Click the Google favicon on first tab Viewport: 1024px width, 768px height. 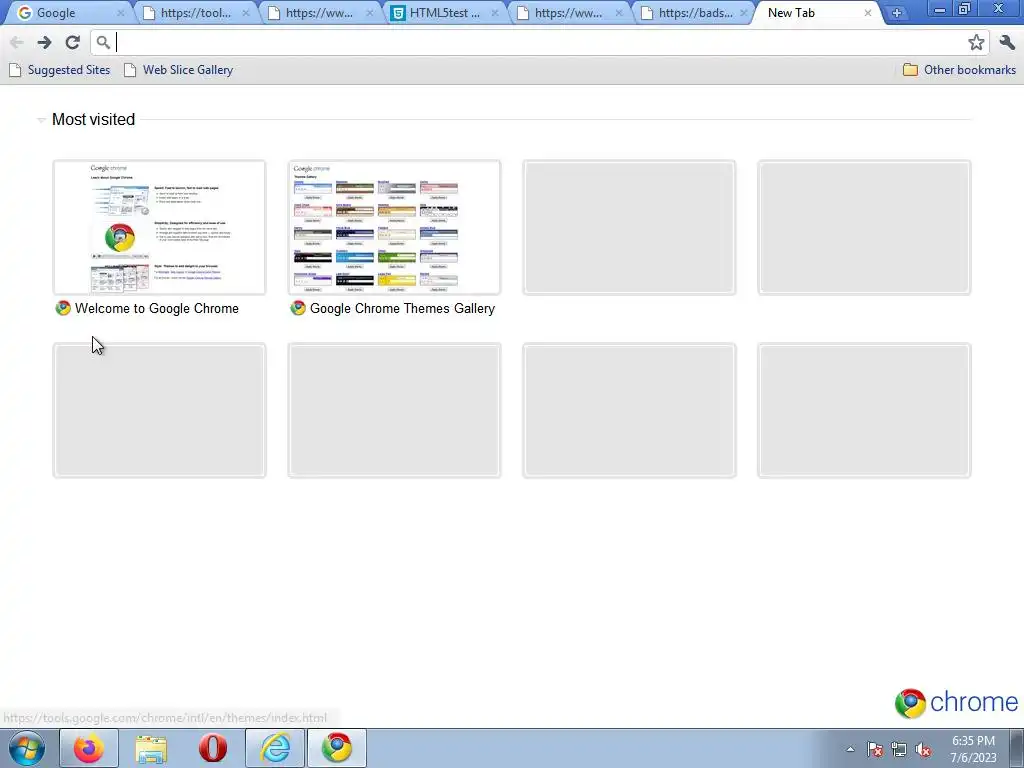point(24,12)
